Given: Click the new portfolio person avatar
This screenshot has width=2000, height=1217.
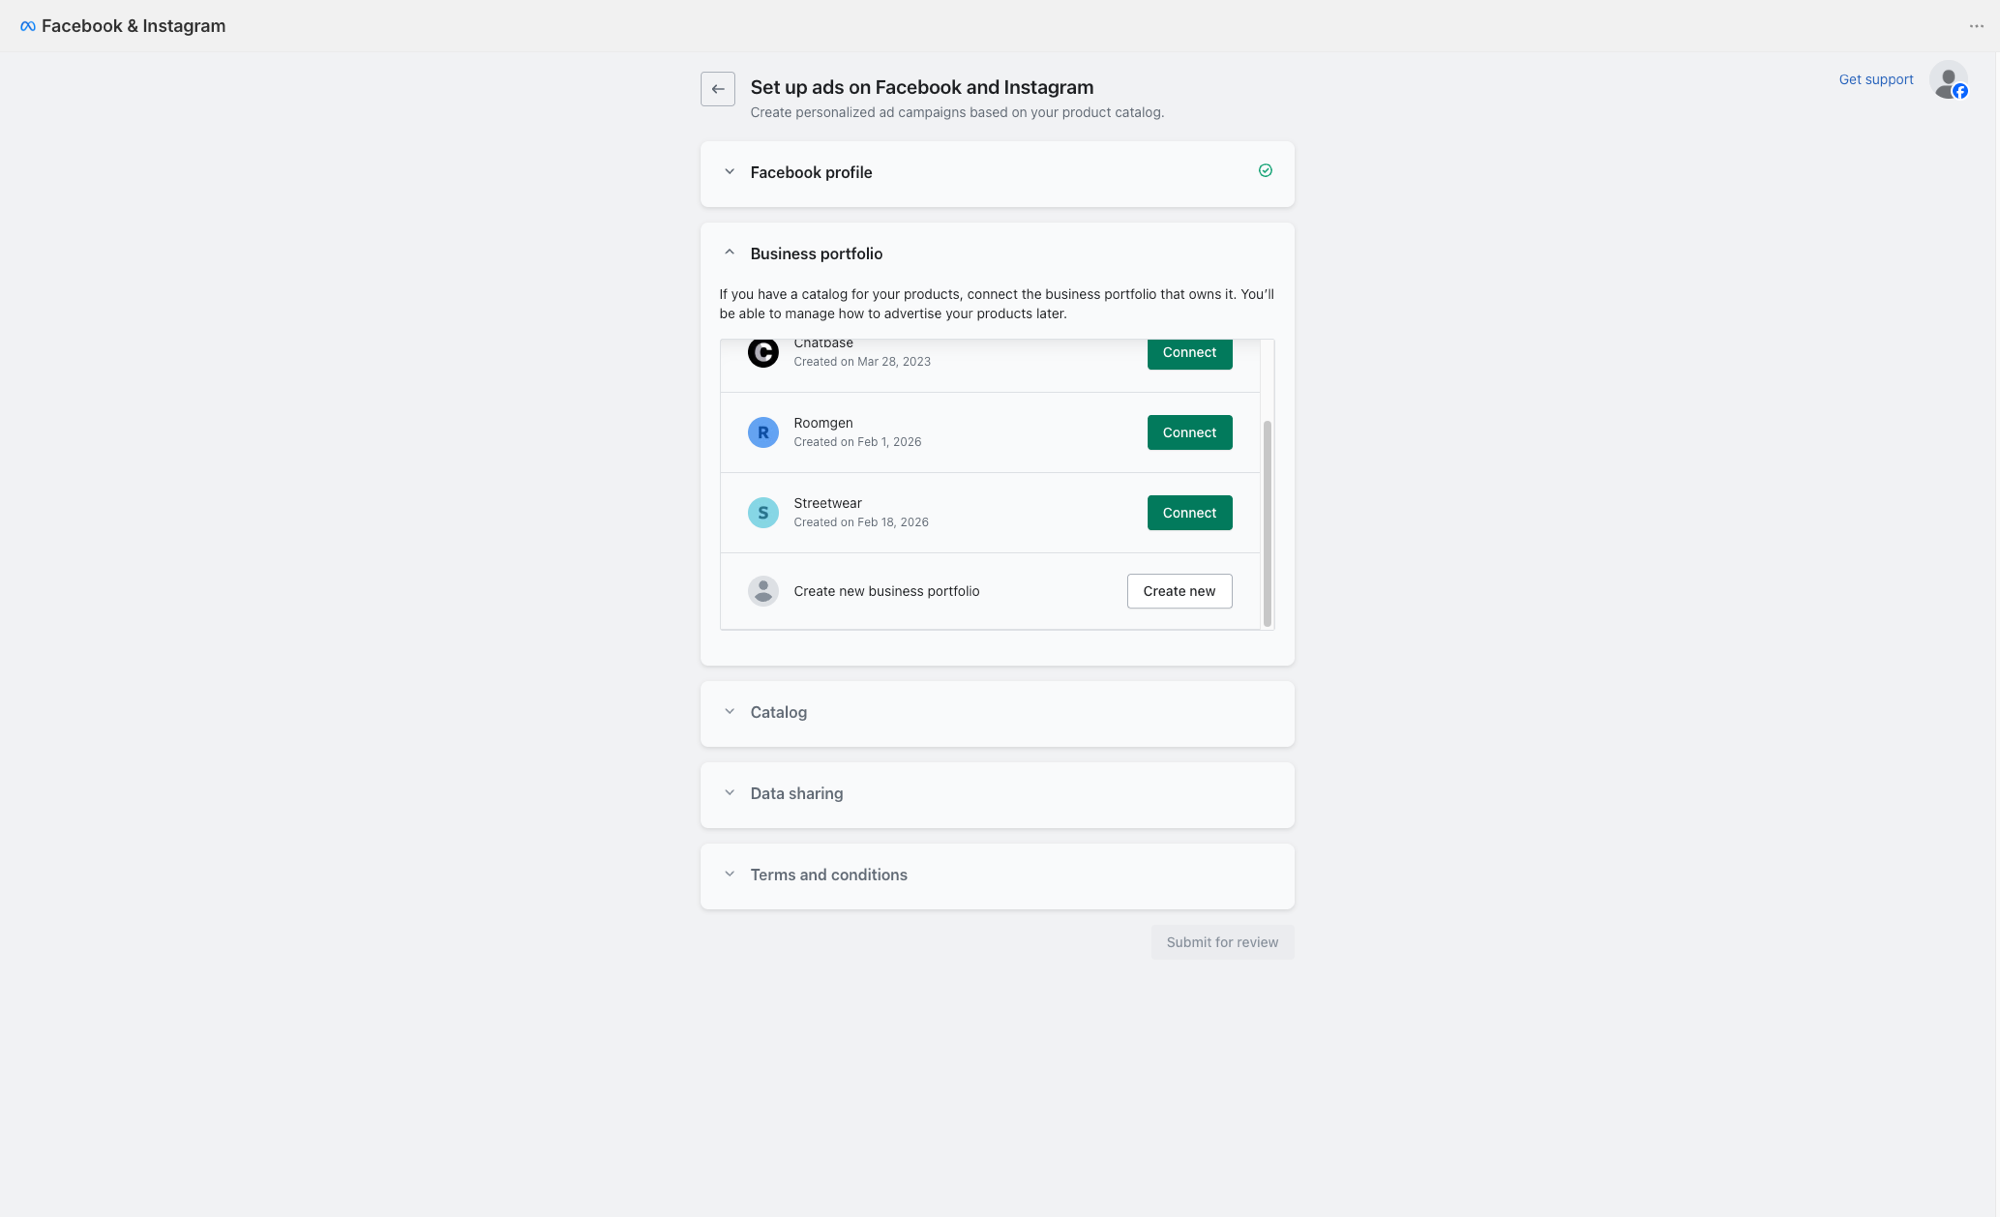Looking at the screenshot, I should [x=763, y=591].
